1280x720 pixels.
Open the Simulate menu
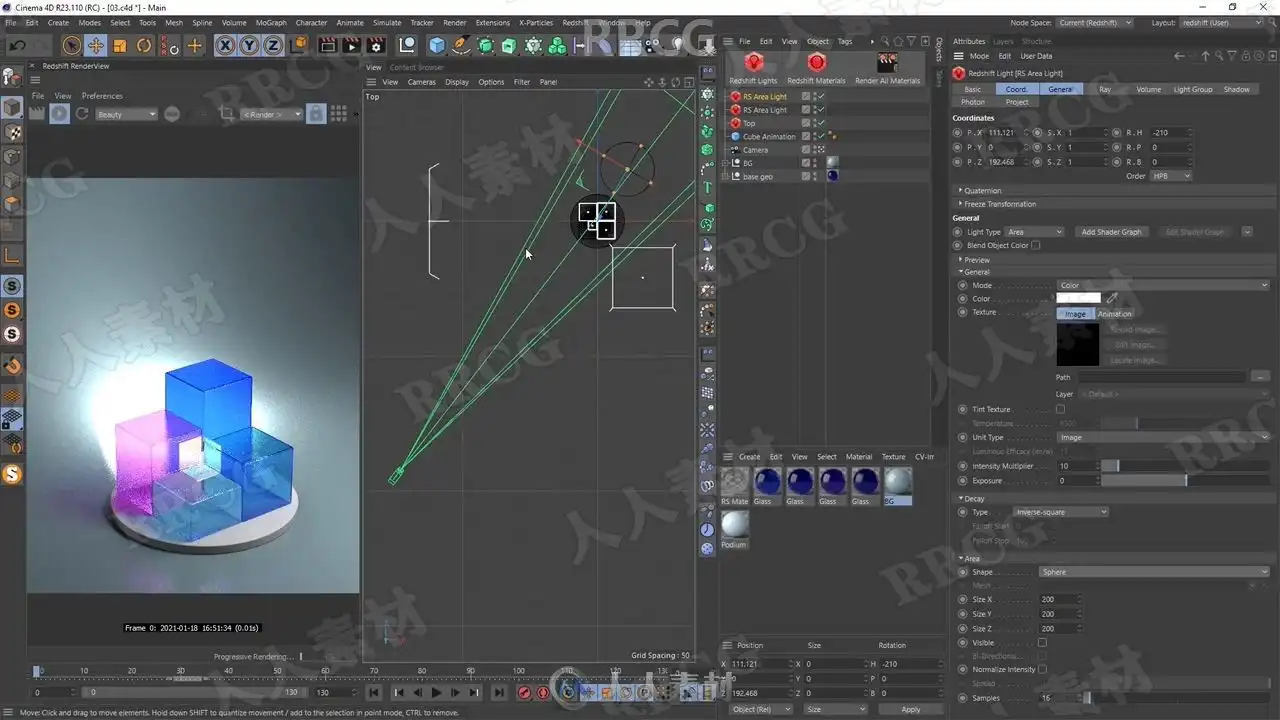point(387,22)
